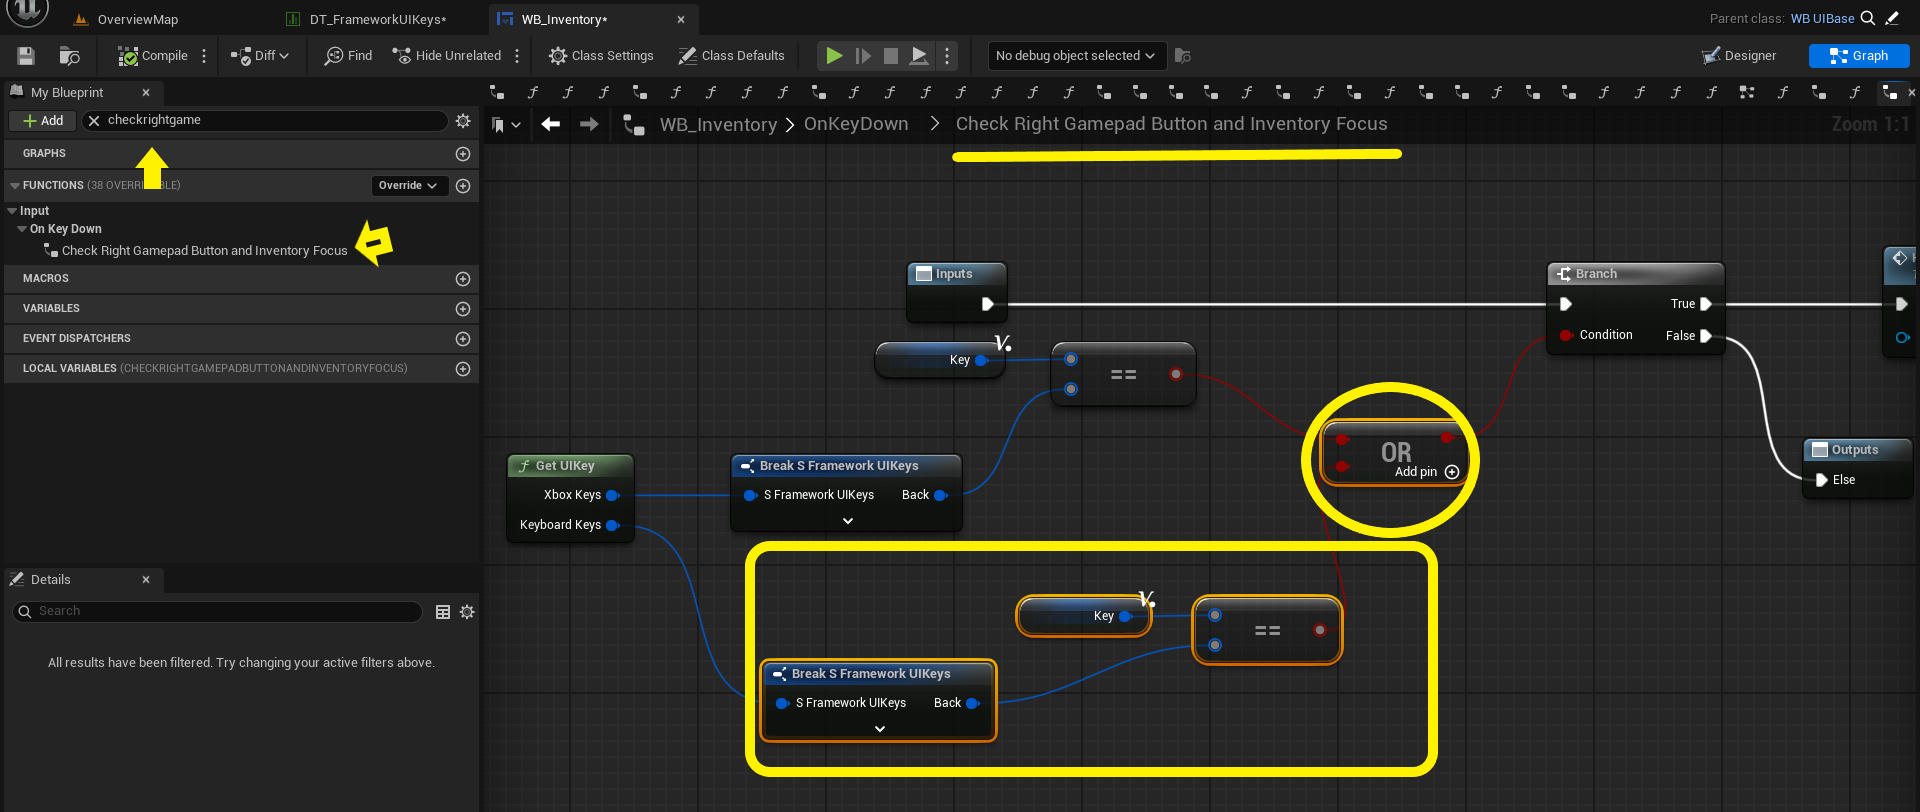Open the debug object dropdown
The height and width of the screenshot is (812, 1920).
pos(1075,56)
